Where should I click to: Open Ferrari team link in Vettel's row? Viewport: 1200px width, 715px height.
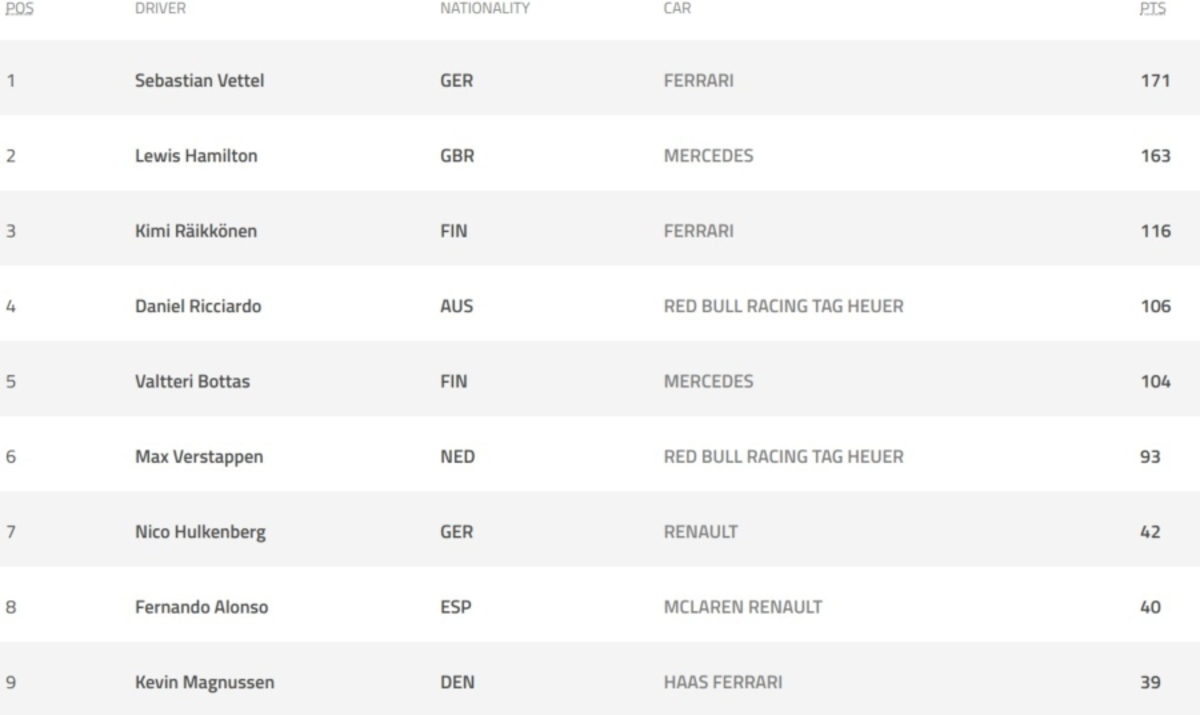coord(698,81)
